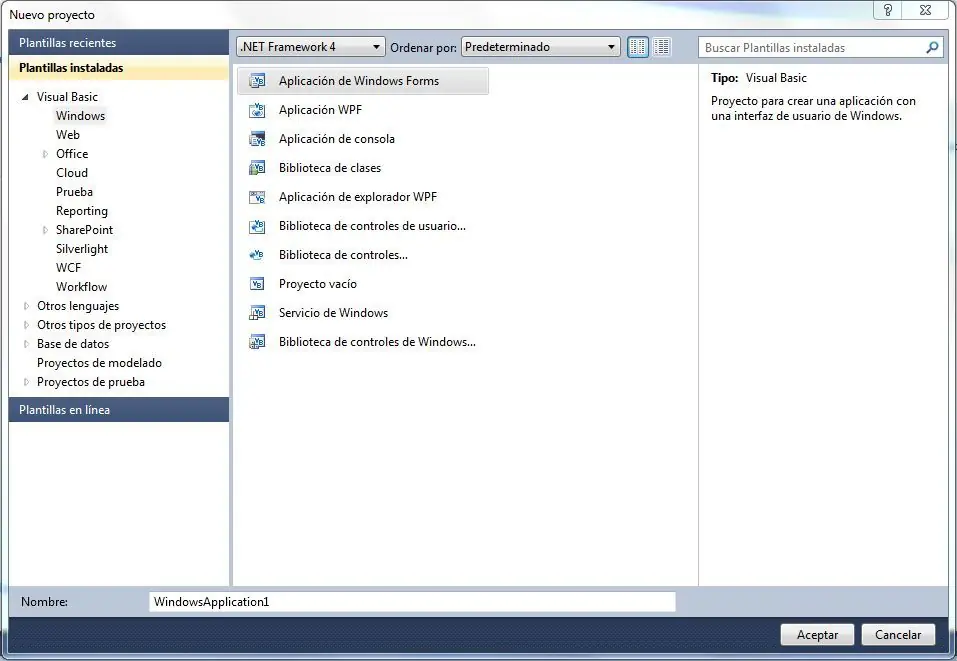The height and width of the screenshot is (661, 957).
Task: Close the Nuevo proyecto dialog
Action: click(x=925, y=10)
